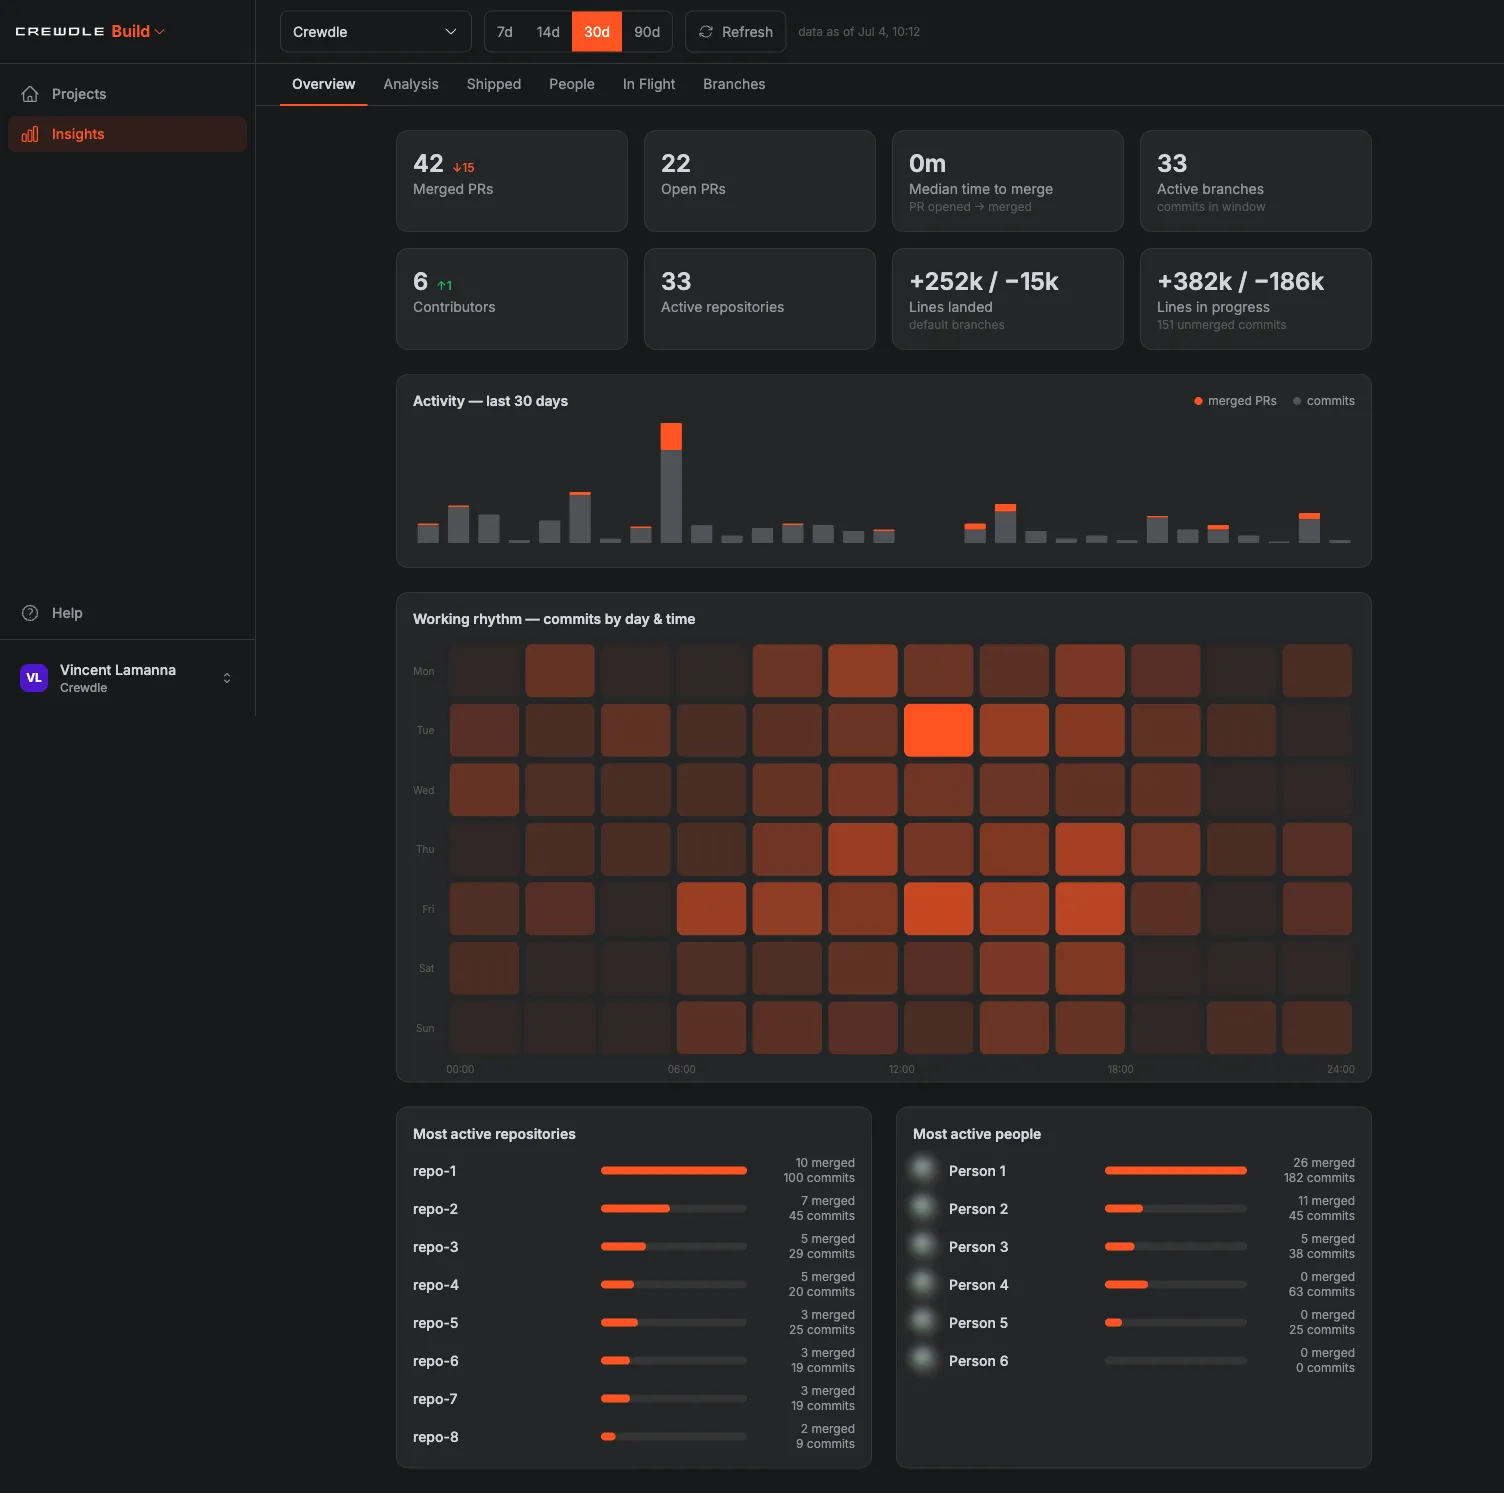Image resolution: width=1504 pixels, height=1493 pixels.
Task: Click the Working rhythm heading
Action: (x=554, y=619)
